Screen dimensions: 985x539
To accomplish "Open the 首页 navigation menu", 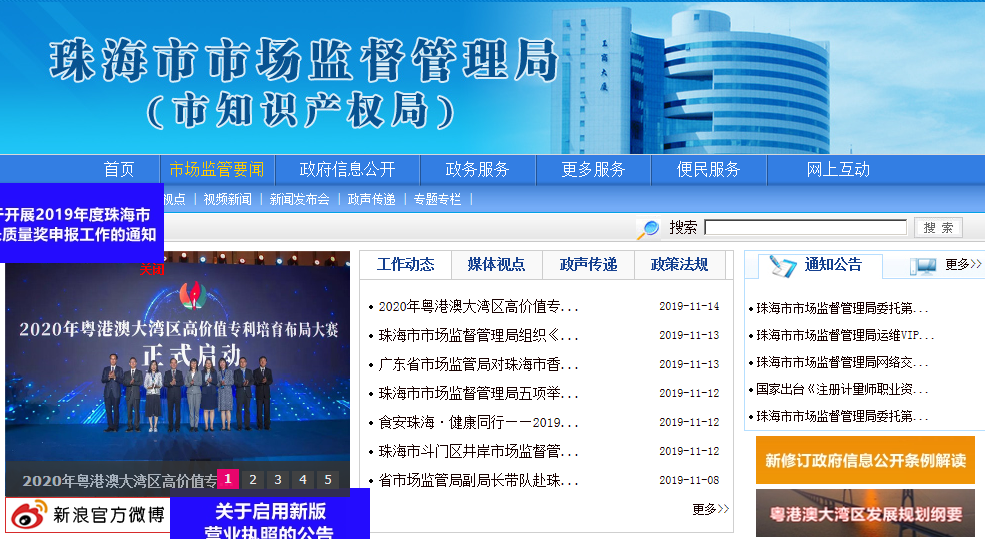I will pyautogui.click(x=119, y=170).
